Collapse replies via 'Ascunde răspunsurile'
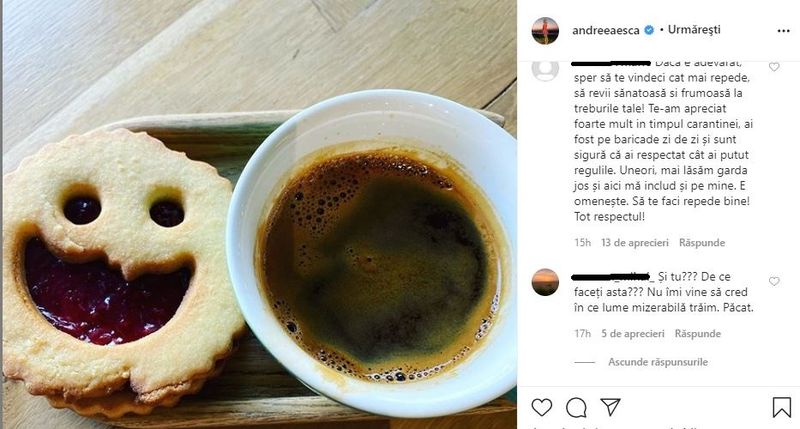 [x=658, y=362]
